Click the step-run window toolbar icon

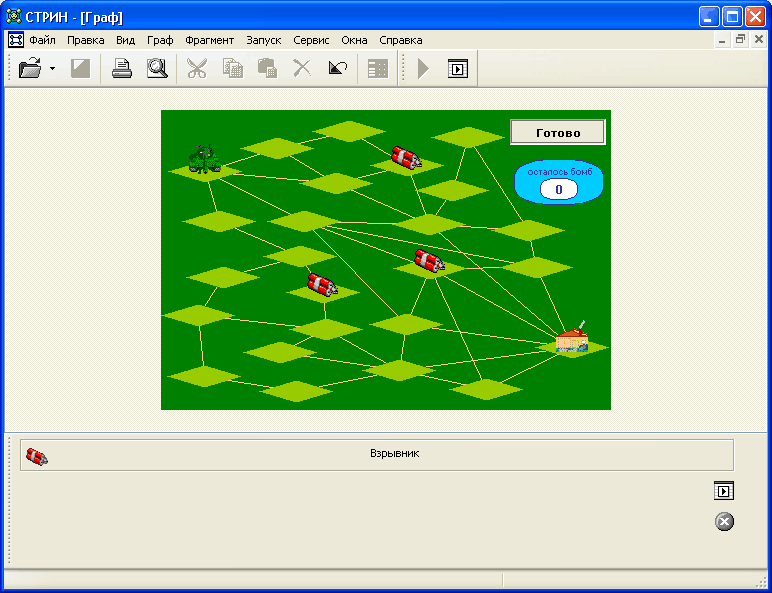tap(457, 68)
